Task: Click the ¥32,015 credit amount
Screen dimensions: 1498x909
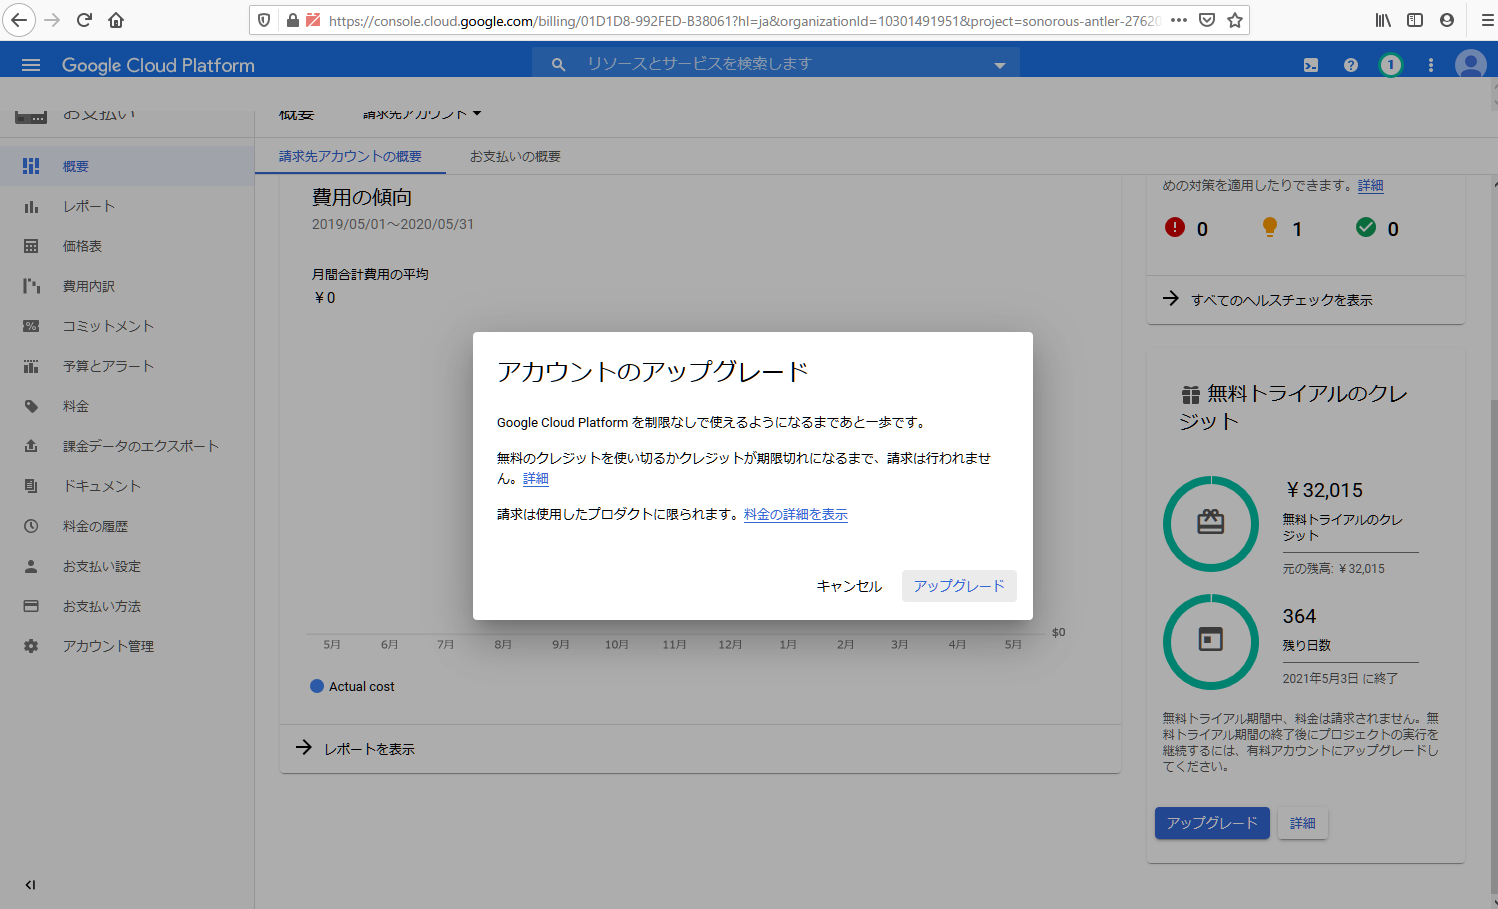Action: pyautogui.click(x=1324, y=490)
